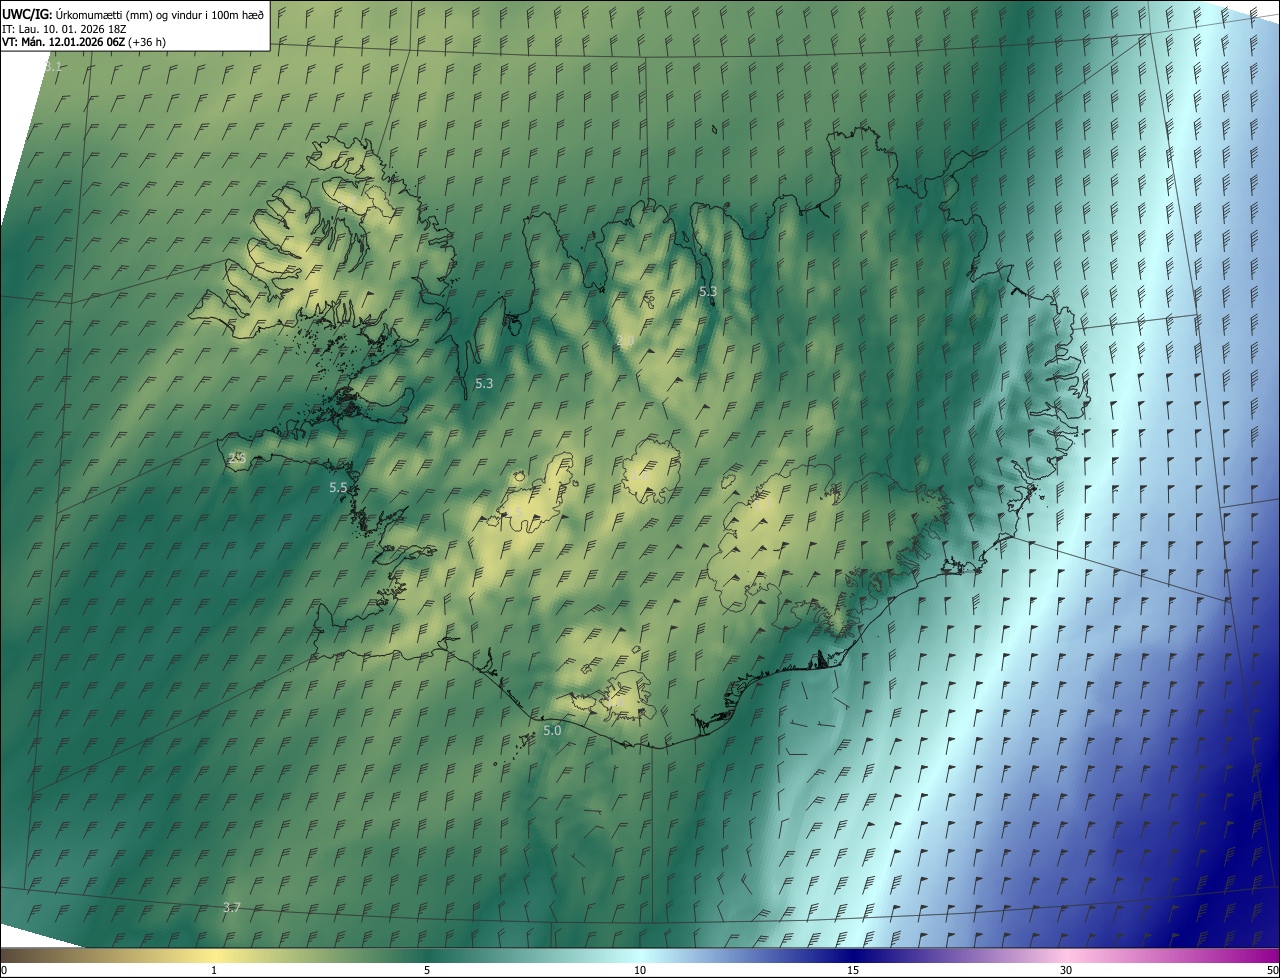Click the color scale tick labeled 1
1280x978 pixels.
214,971
